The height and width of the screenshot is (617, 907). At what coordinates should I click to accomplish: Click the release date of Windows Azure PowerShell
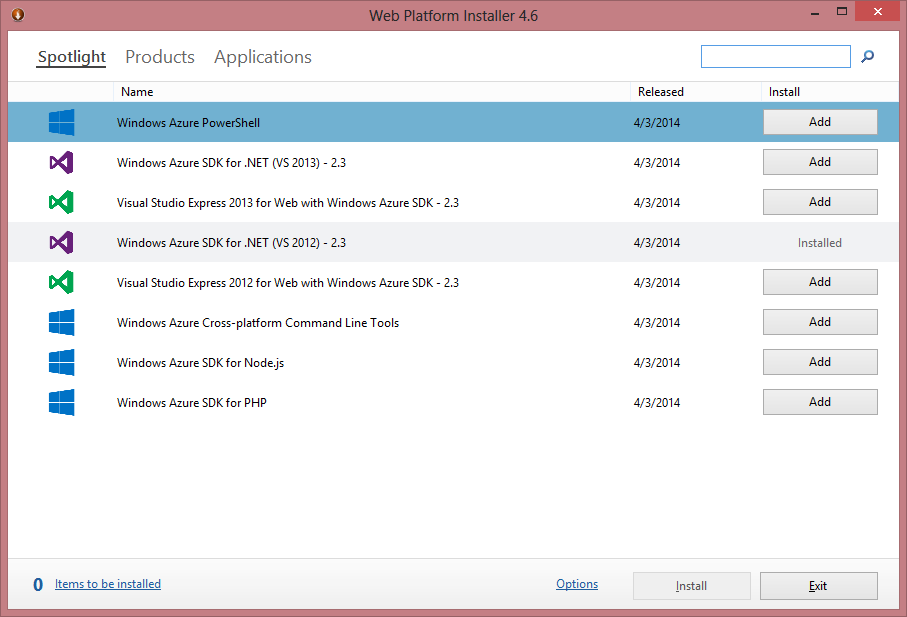657,123
